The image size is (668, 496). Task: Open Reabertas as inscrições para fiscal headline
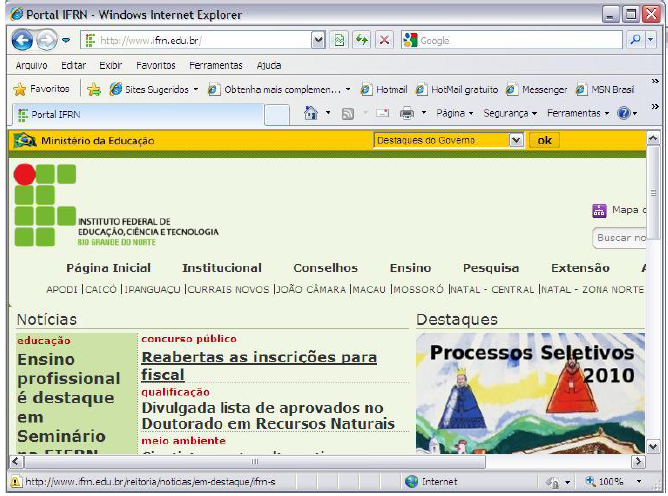tap(259, 366)
